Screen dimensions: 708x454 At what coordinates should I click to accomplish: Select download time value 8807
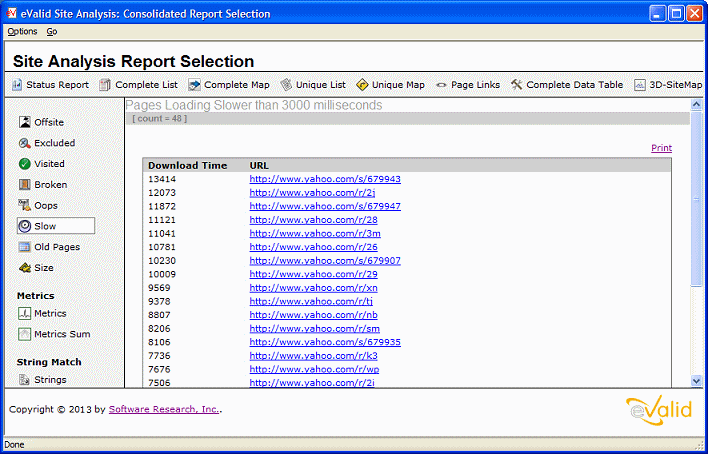pyautogui.click(x=159, y=315)
